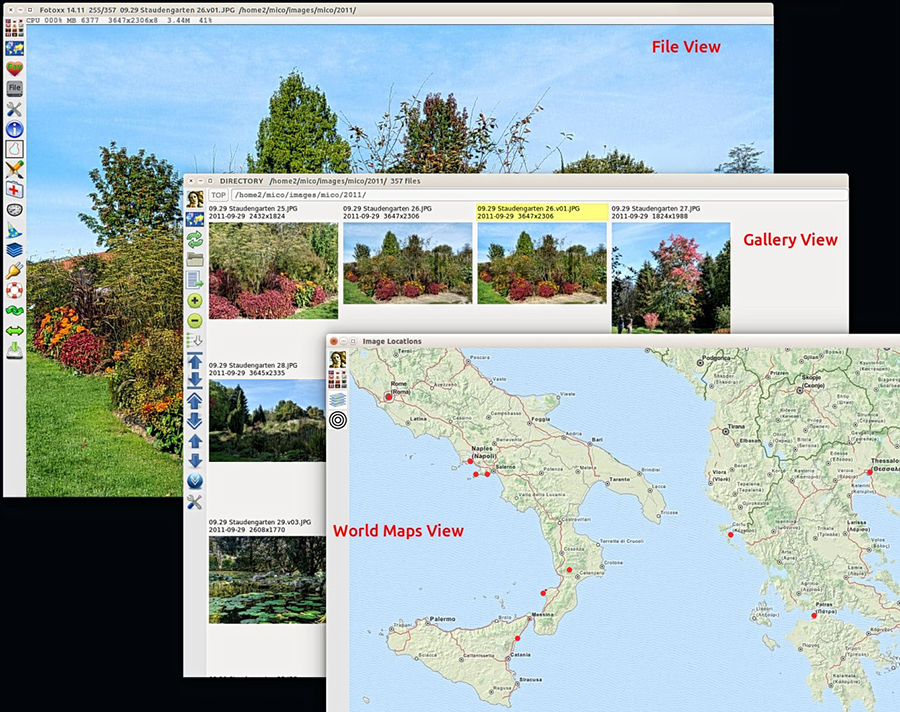This screenshot has width=900, height=712.
Task: Move down one row with plain down arrow
Action: [195, 461]
